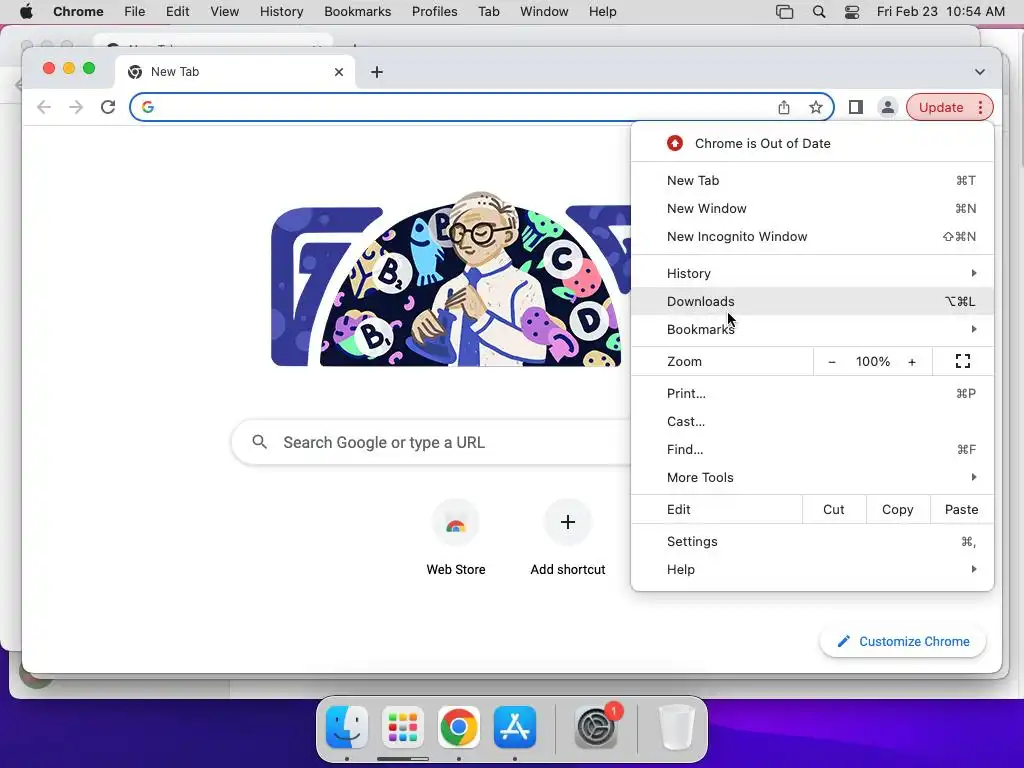Open Trash in the dock

677,727
